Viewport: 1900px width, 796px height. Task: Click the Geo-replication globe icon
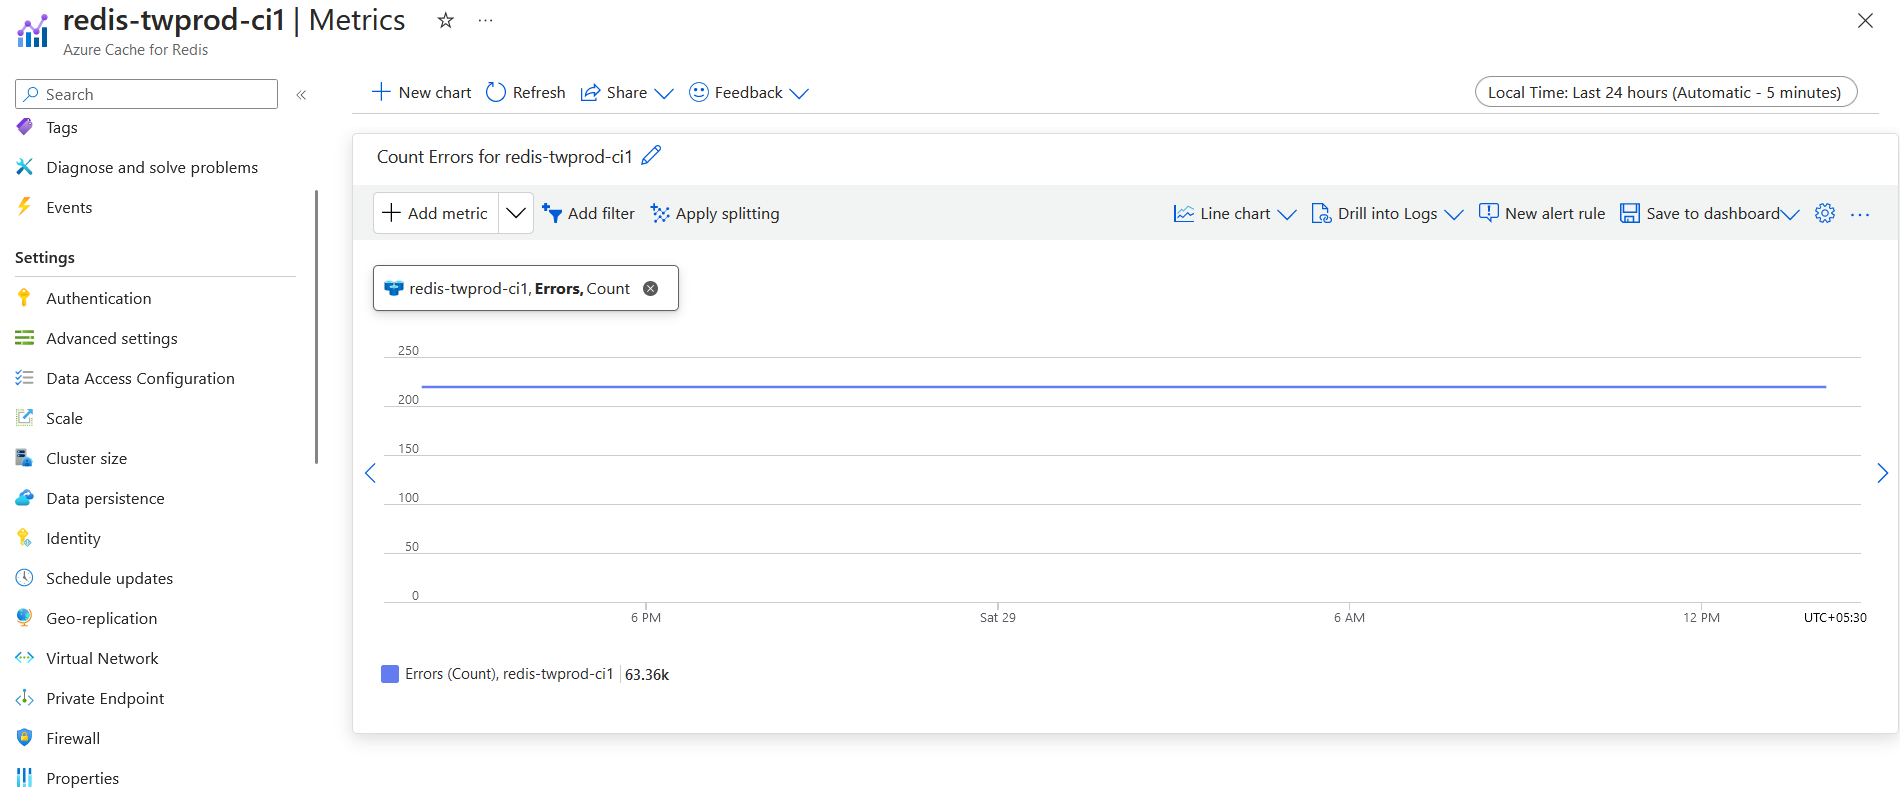[x=25, y=618]
